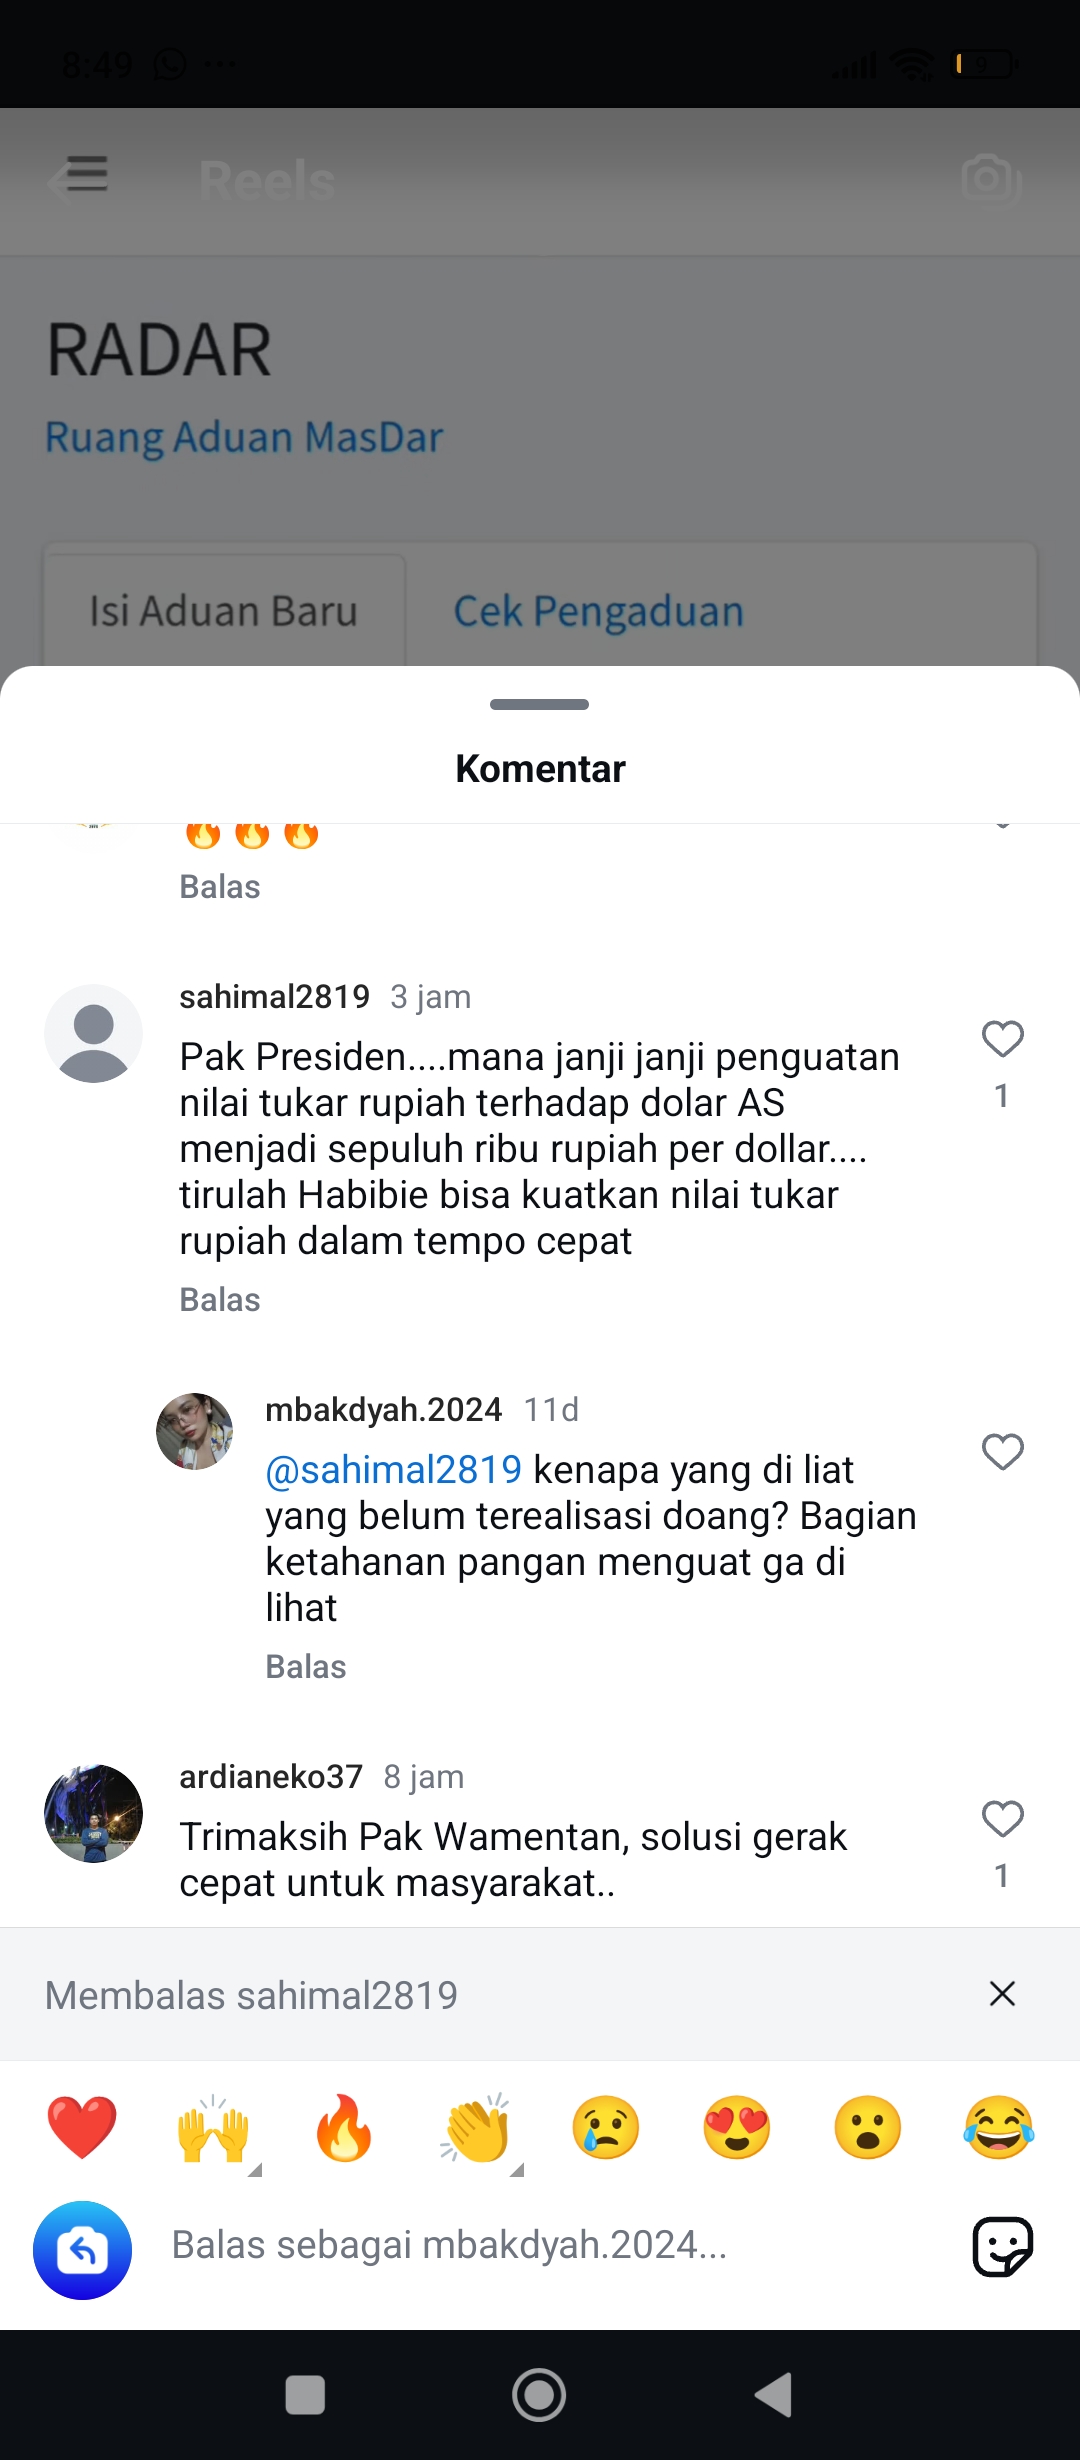Insert the crying face emoji
This screenshot has height=2460, width=1080.
(606, 2127)
